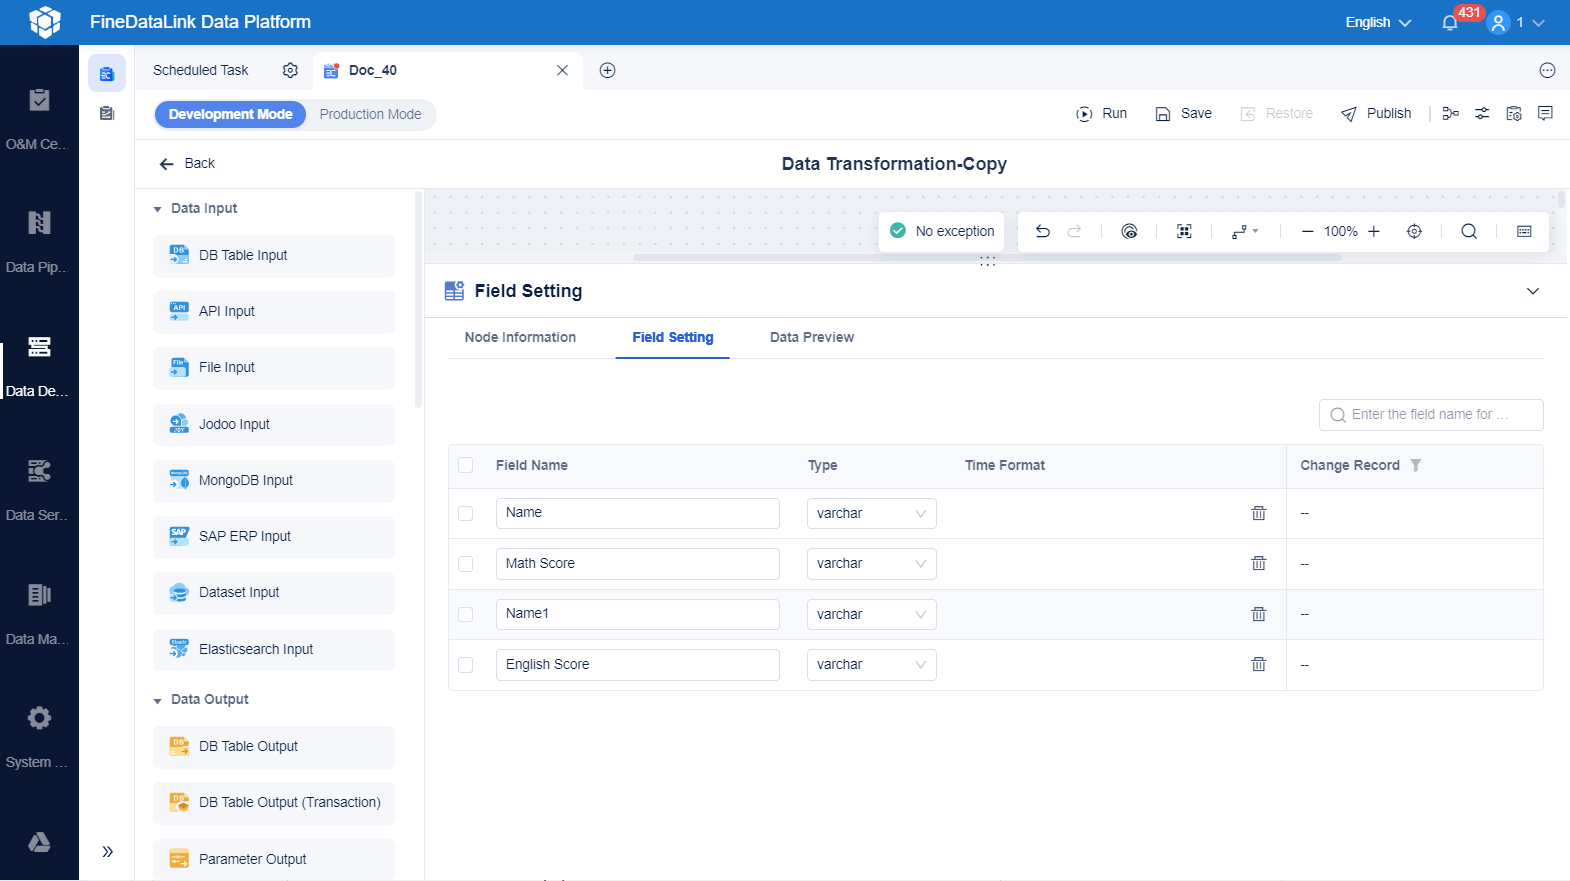Switch to Production Mode
Viewport: 1570px width, 881px height.
(x=370, y=114)
